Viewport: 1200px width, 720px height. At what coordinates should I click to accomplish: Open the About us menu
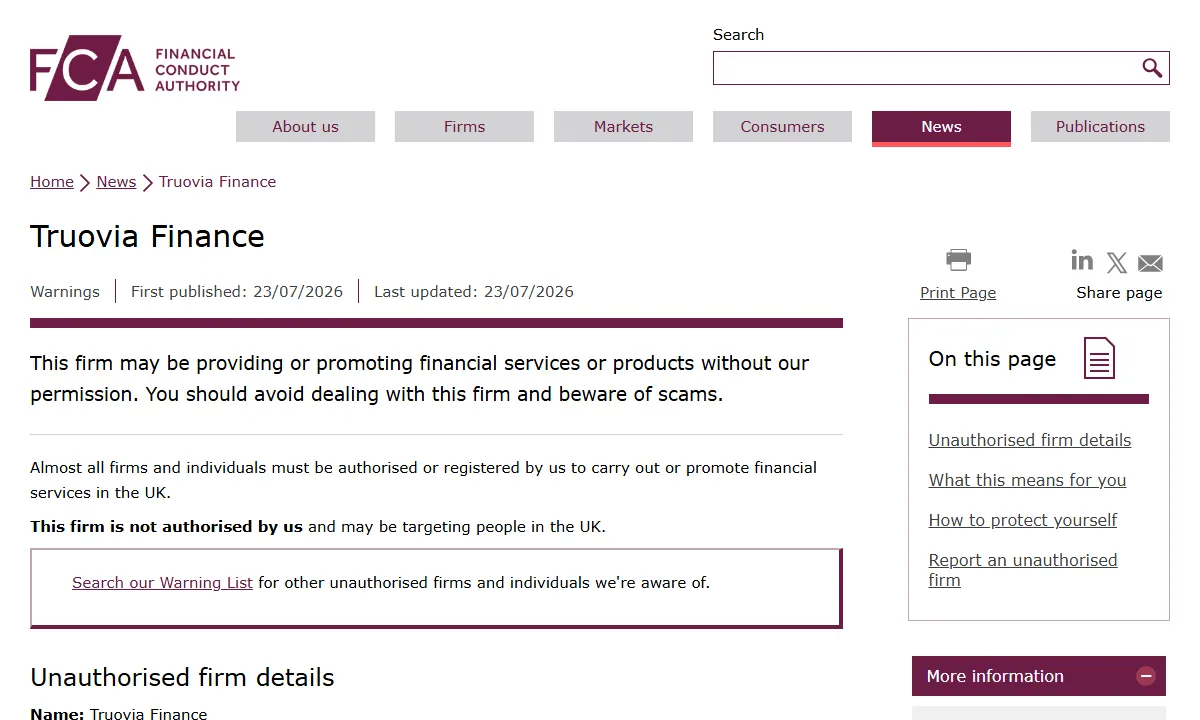click(x=305, y=126)
